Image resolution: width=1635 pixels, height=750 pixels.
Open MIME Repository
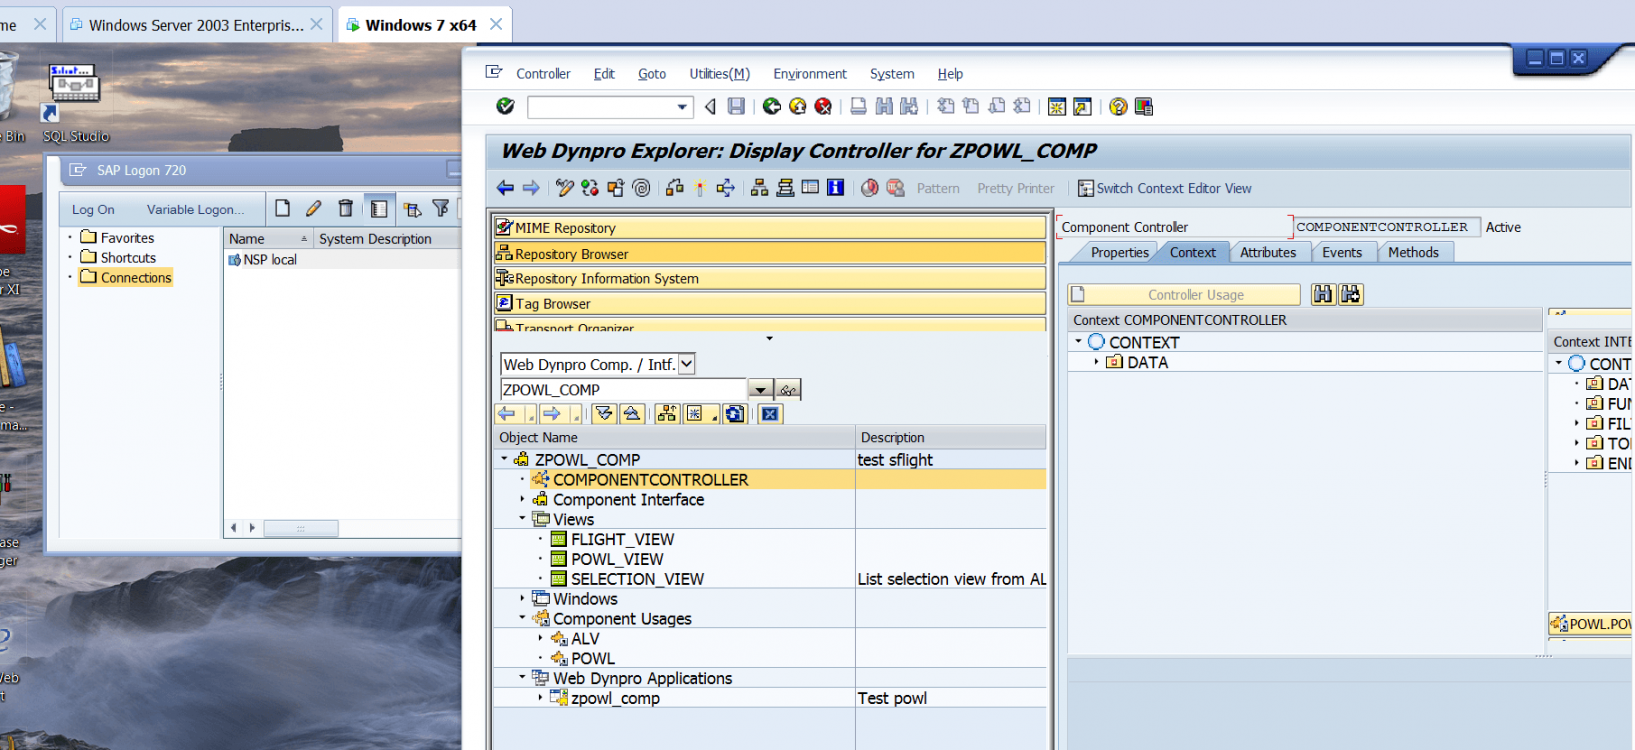click(x=770, y=228)
